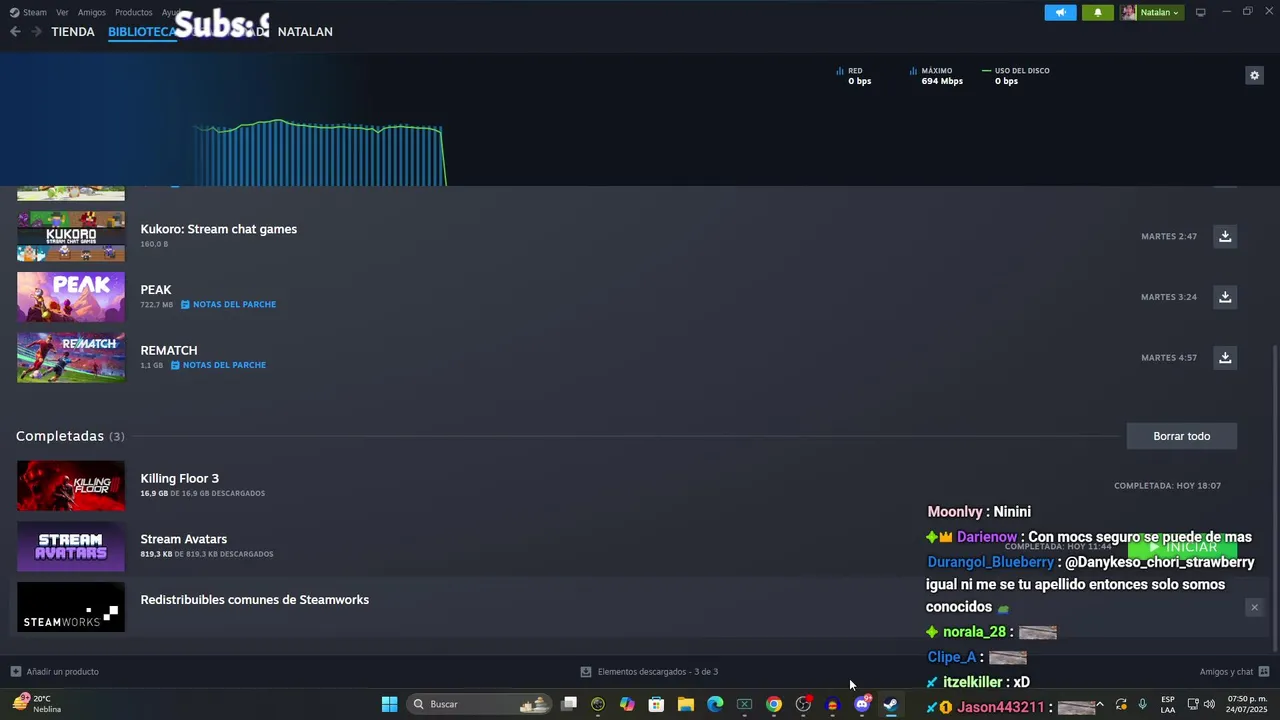This screenshot has height=720, width=1280.
Task: Open the Steamworks thumbnail
Action: 71,607
